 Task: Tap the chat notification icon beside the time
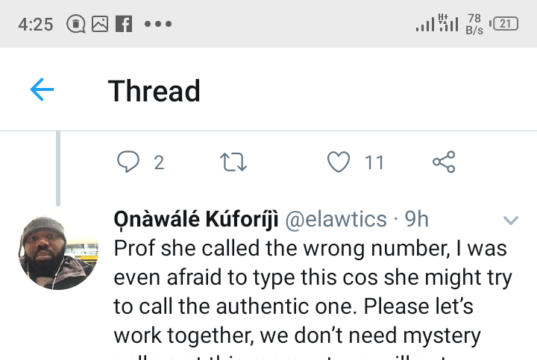tap(76, 24)
